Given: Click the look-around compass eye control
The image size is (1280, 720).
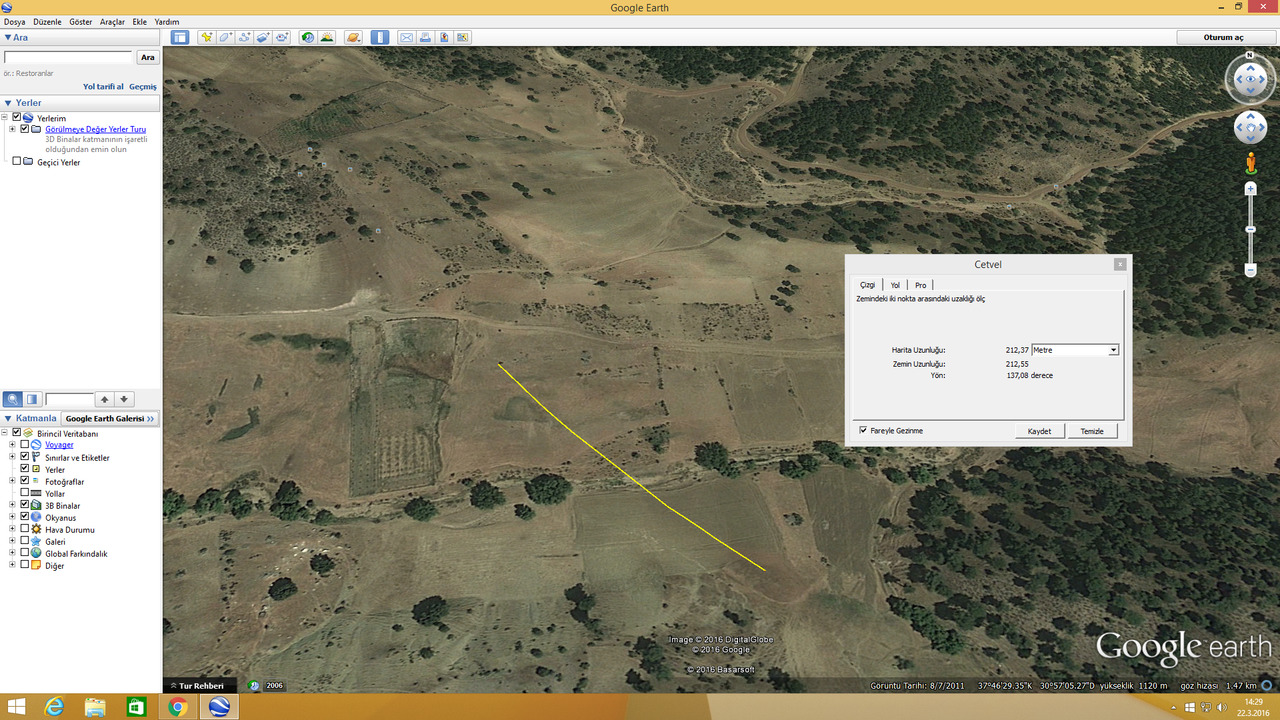Looking at the screenshot, I should (1250, 79).
